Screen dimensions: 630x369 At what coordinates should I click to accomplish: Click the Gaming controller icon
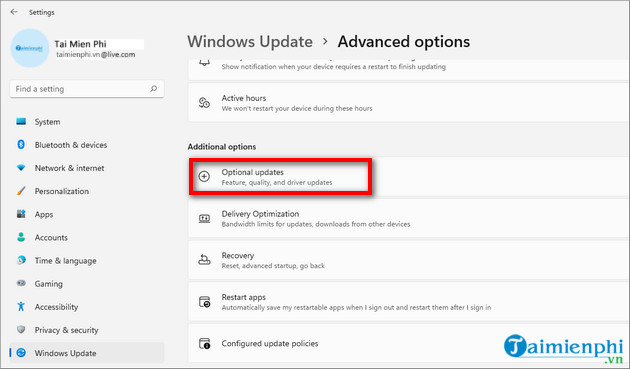pyautogui.click(x=21, y=283)
